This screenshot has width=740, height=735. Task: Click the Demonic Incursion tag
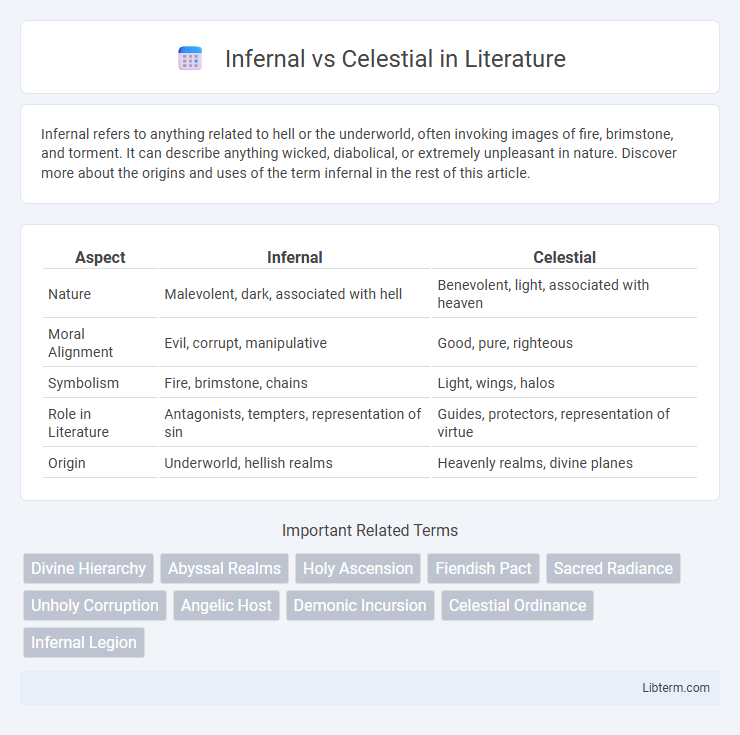(x=360, y=605)
